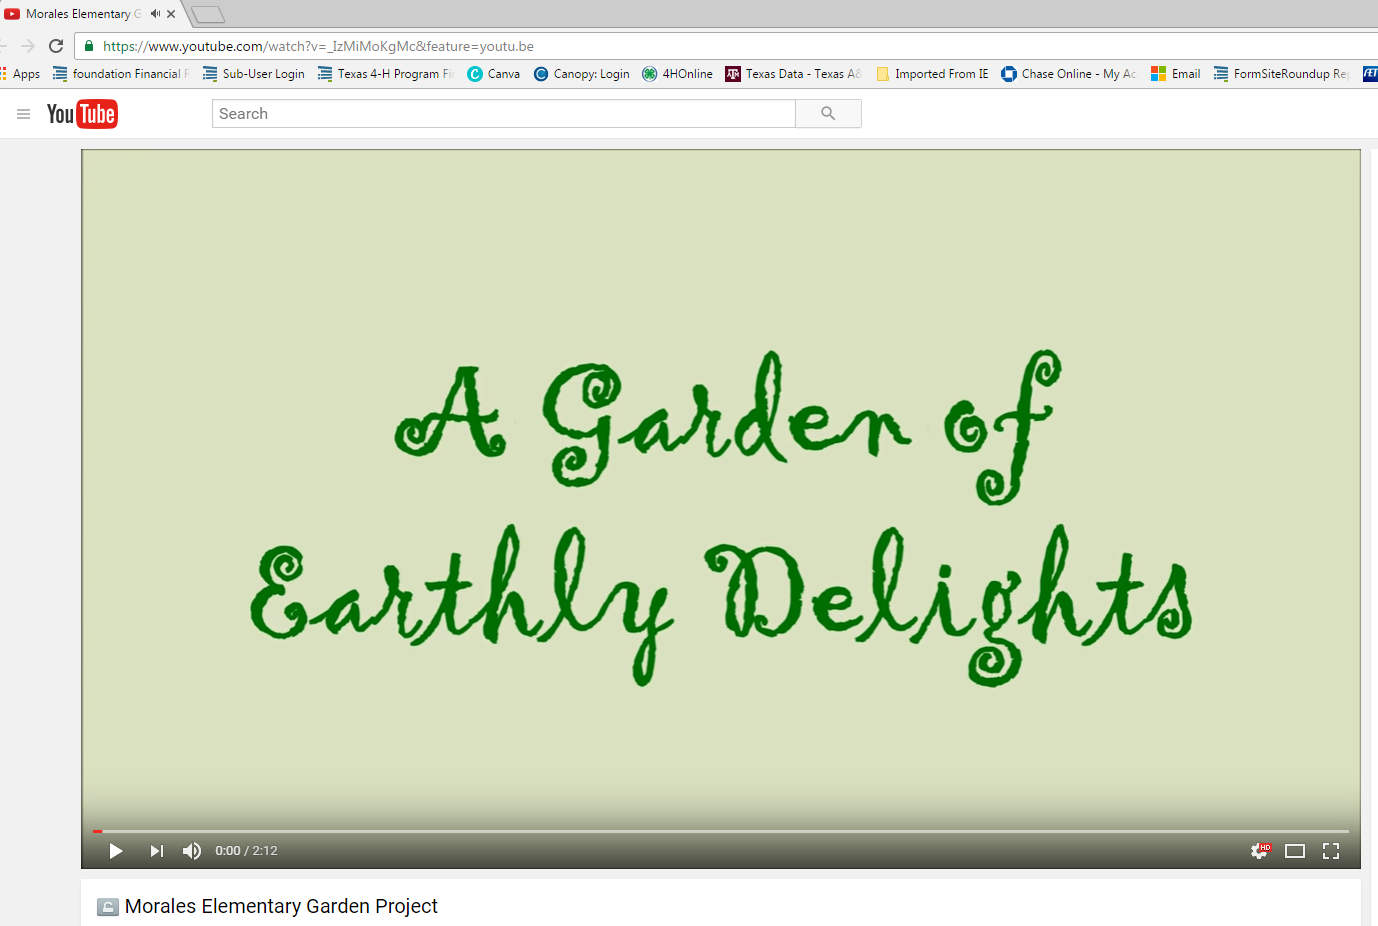The width and height of the screenshot is (1378, 926).
Task: Toggle theater mode on the player
Action: tap(1295, 851)
